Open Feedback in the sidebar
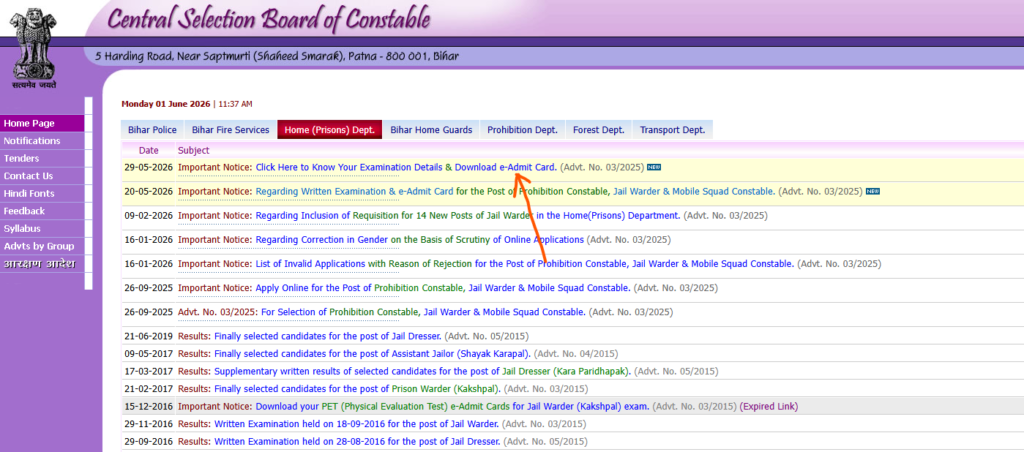 pos(42,211)
